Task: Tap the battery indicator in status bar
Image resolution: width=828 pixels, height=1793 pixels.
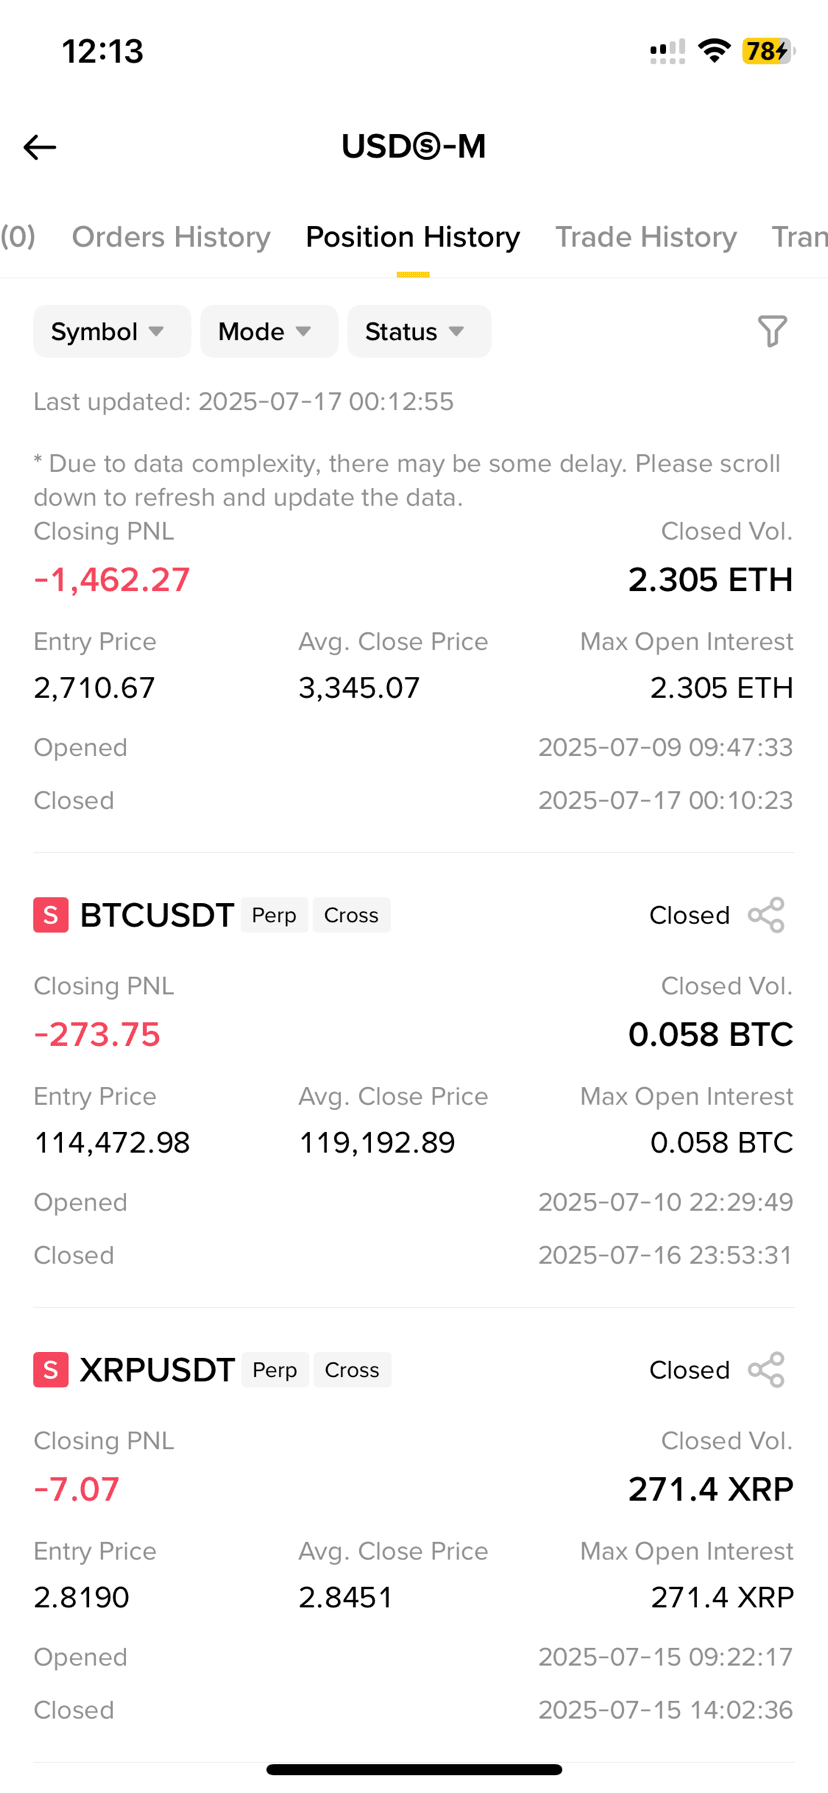Action: [x=767, y=50]
